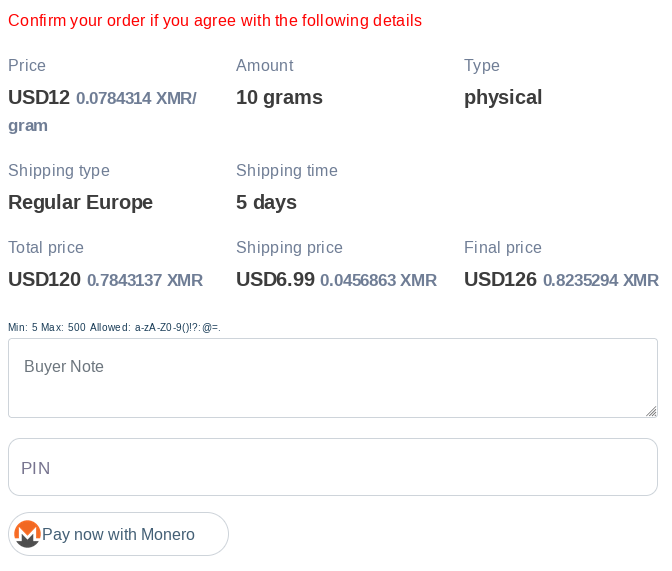This screenshot has height=571, width=672.
Task: Select the USD126 final price
Action: pos(500,280)
